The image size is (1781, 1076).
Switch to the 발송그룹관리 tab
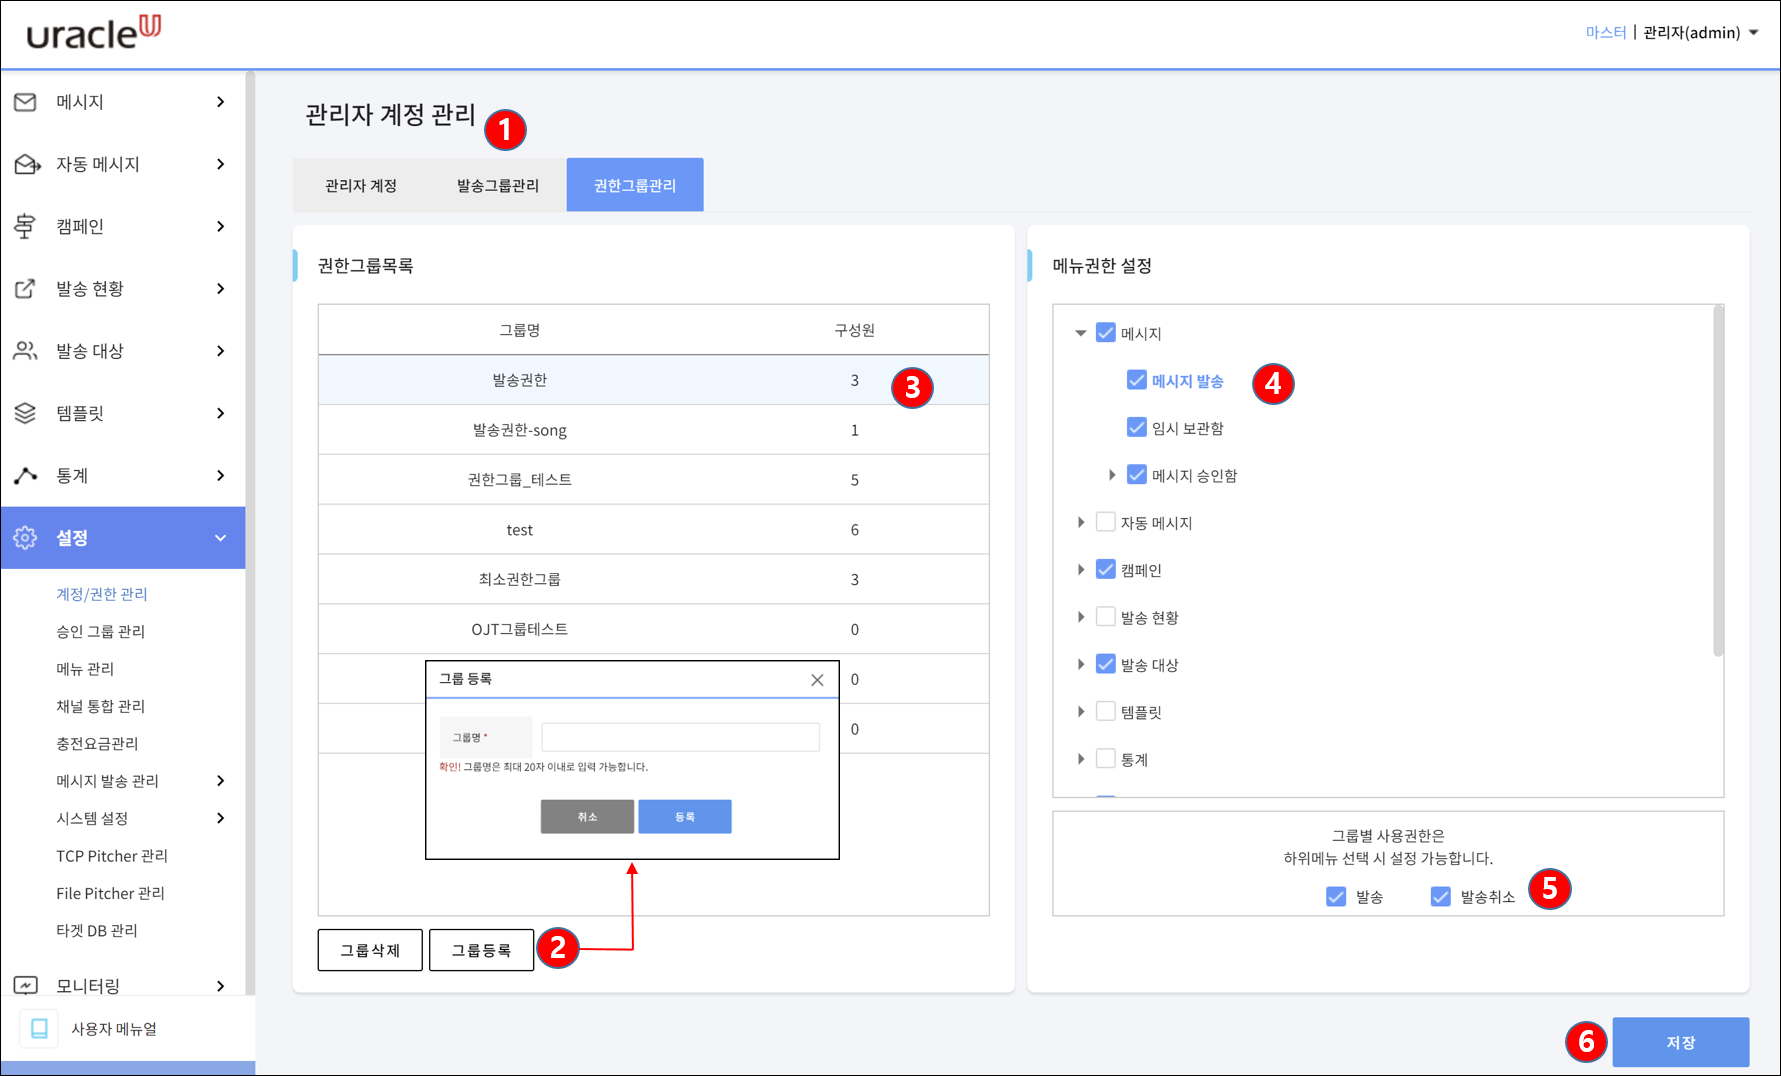coord(498,185)
